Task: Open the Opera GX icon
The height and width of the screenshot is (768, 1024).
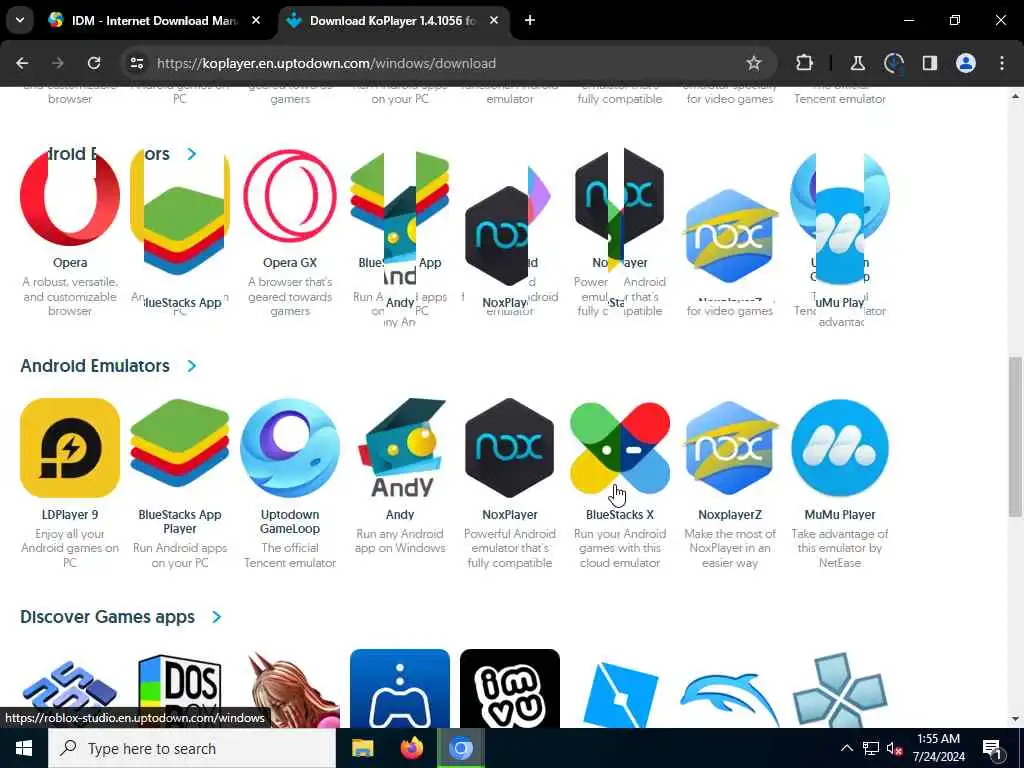Action: coord(290,196)
